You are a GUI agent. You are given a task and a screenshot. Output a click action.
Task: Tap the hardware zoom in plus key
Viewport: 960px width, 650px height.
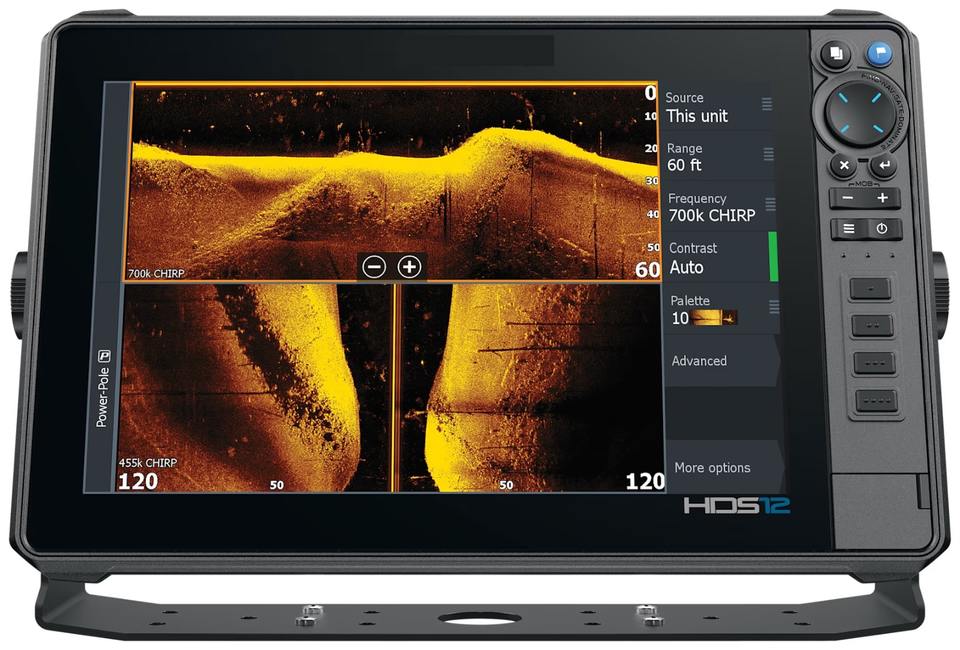click(882, 198)
